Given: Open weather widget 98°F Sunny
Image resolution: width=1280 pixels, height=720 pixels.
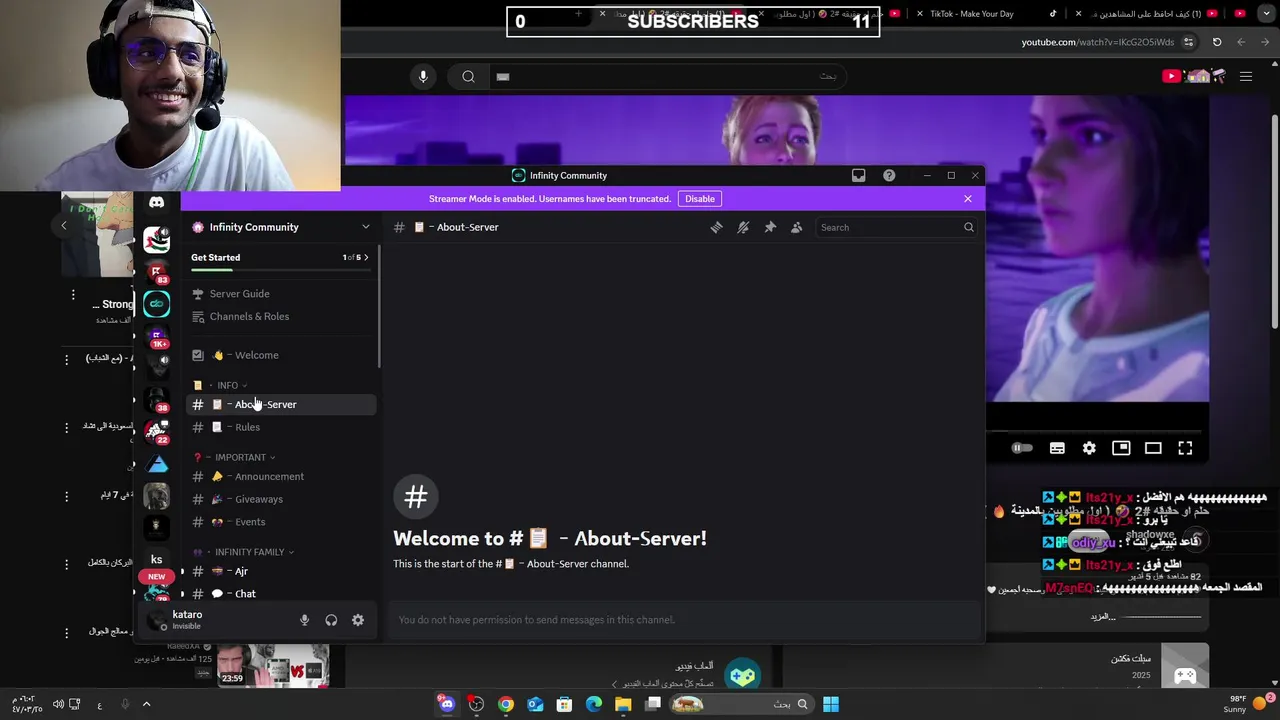Looking at the screenshot, I should pyautogui.click(x=1247, y=704).
